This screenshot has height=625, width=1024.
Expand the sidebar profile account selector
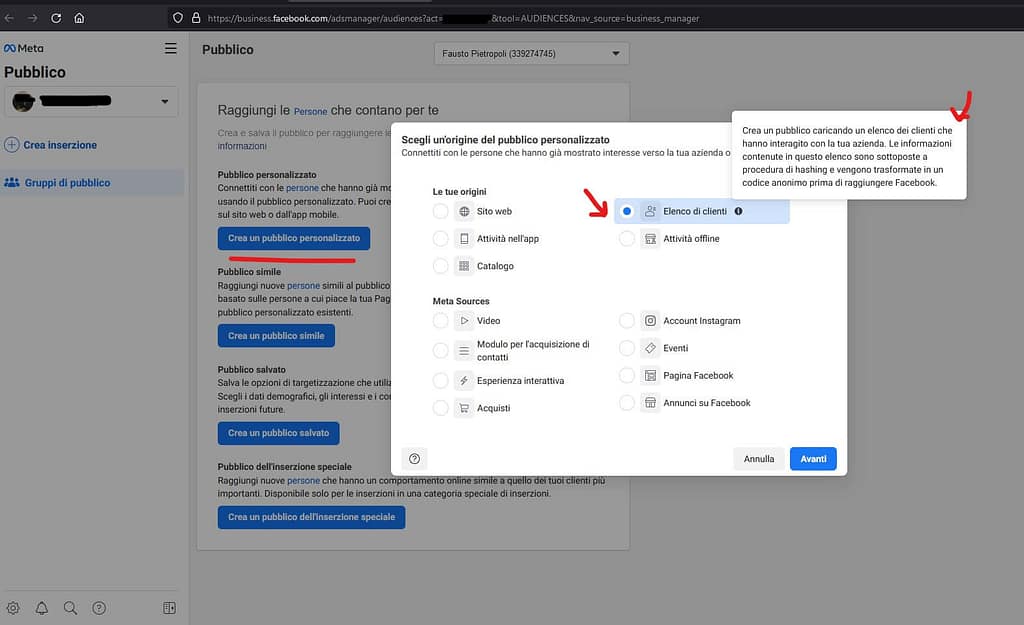pyautogui.click(x=91, y=102)
